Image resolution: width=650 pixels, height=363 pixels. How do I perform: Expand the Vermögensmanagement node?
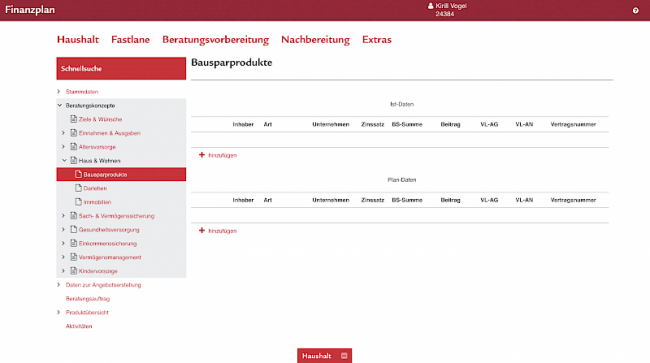tap(63, 257)
